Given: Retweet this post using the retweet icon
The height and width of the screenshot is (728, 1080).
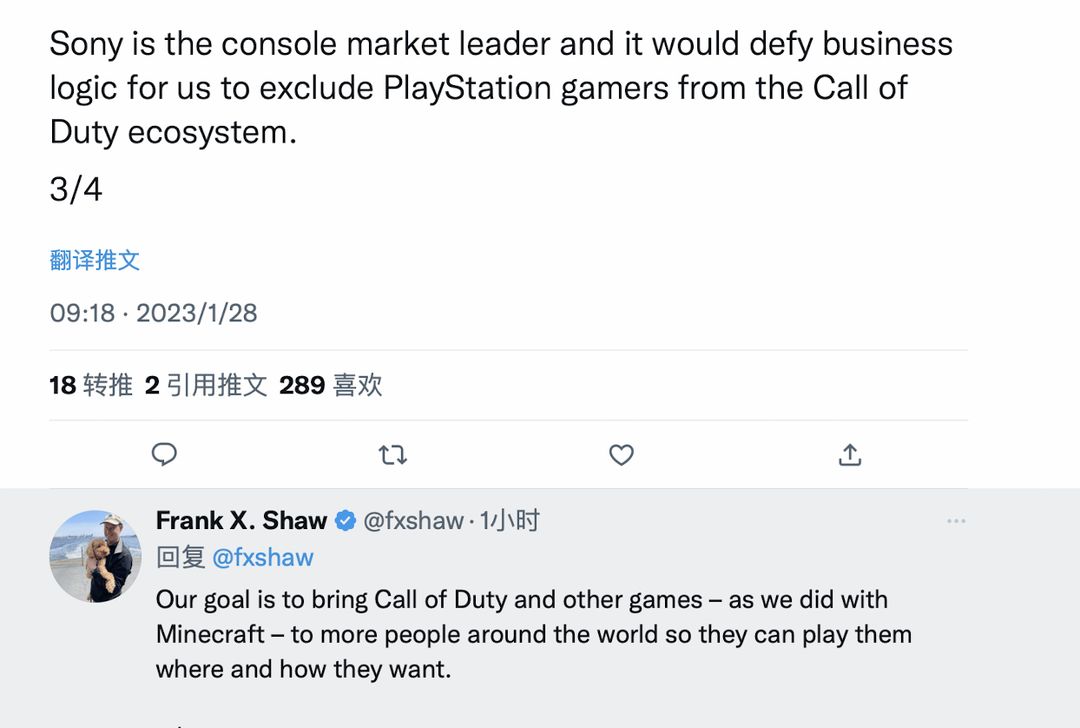Looking at the screenshot, I should [393, 455].
